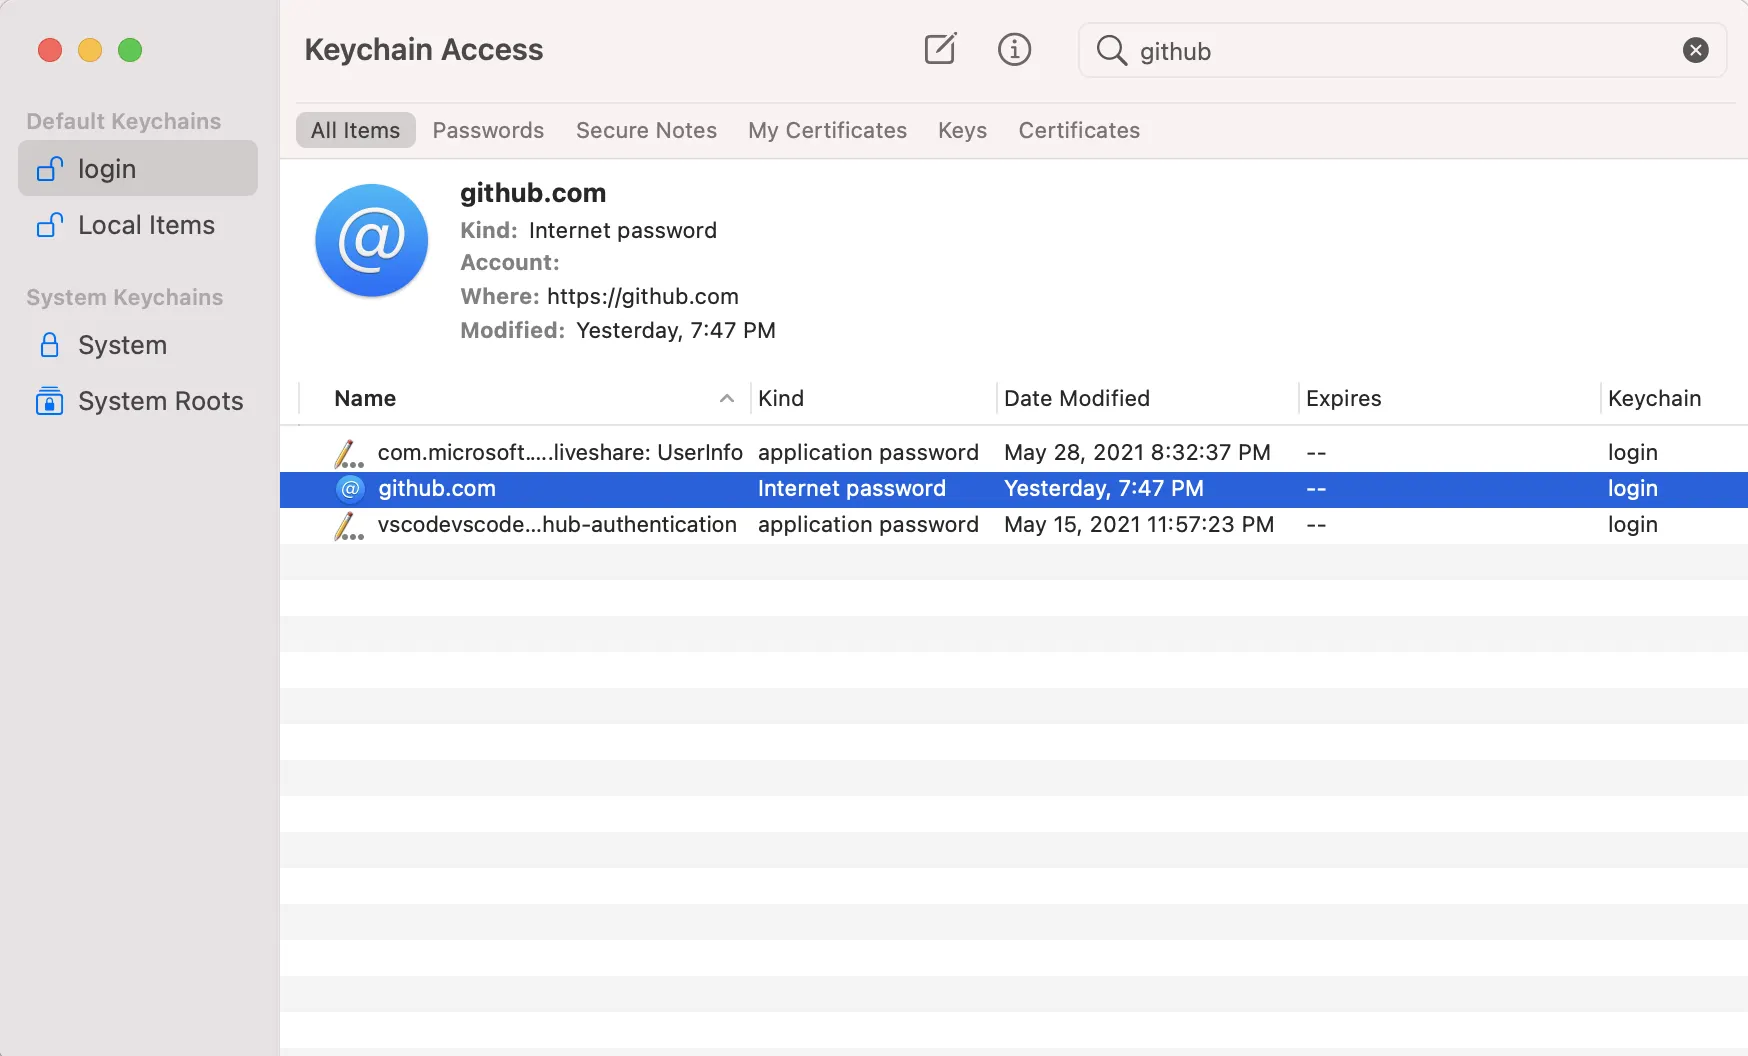1748x1056 pixels.
Task: Select the Certificates tab
Action: [1079, 130]
